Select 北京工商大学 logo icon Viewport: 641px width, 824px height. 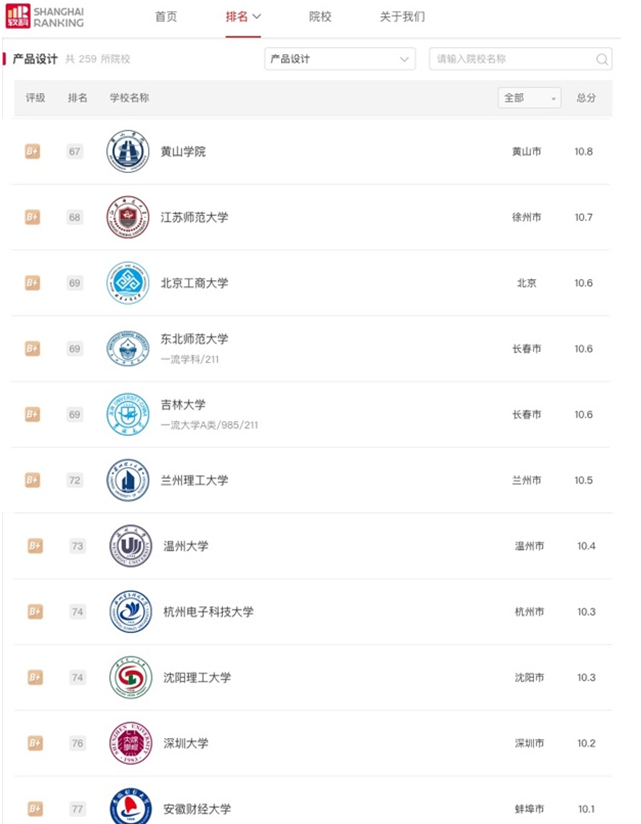[x=128, y=283]
